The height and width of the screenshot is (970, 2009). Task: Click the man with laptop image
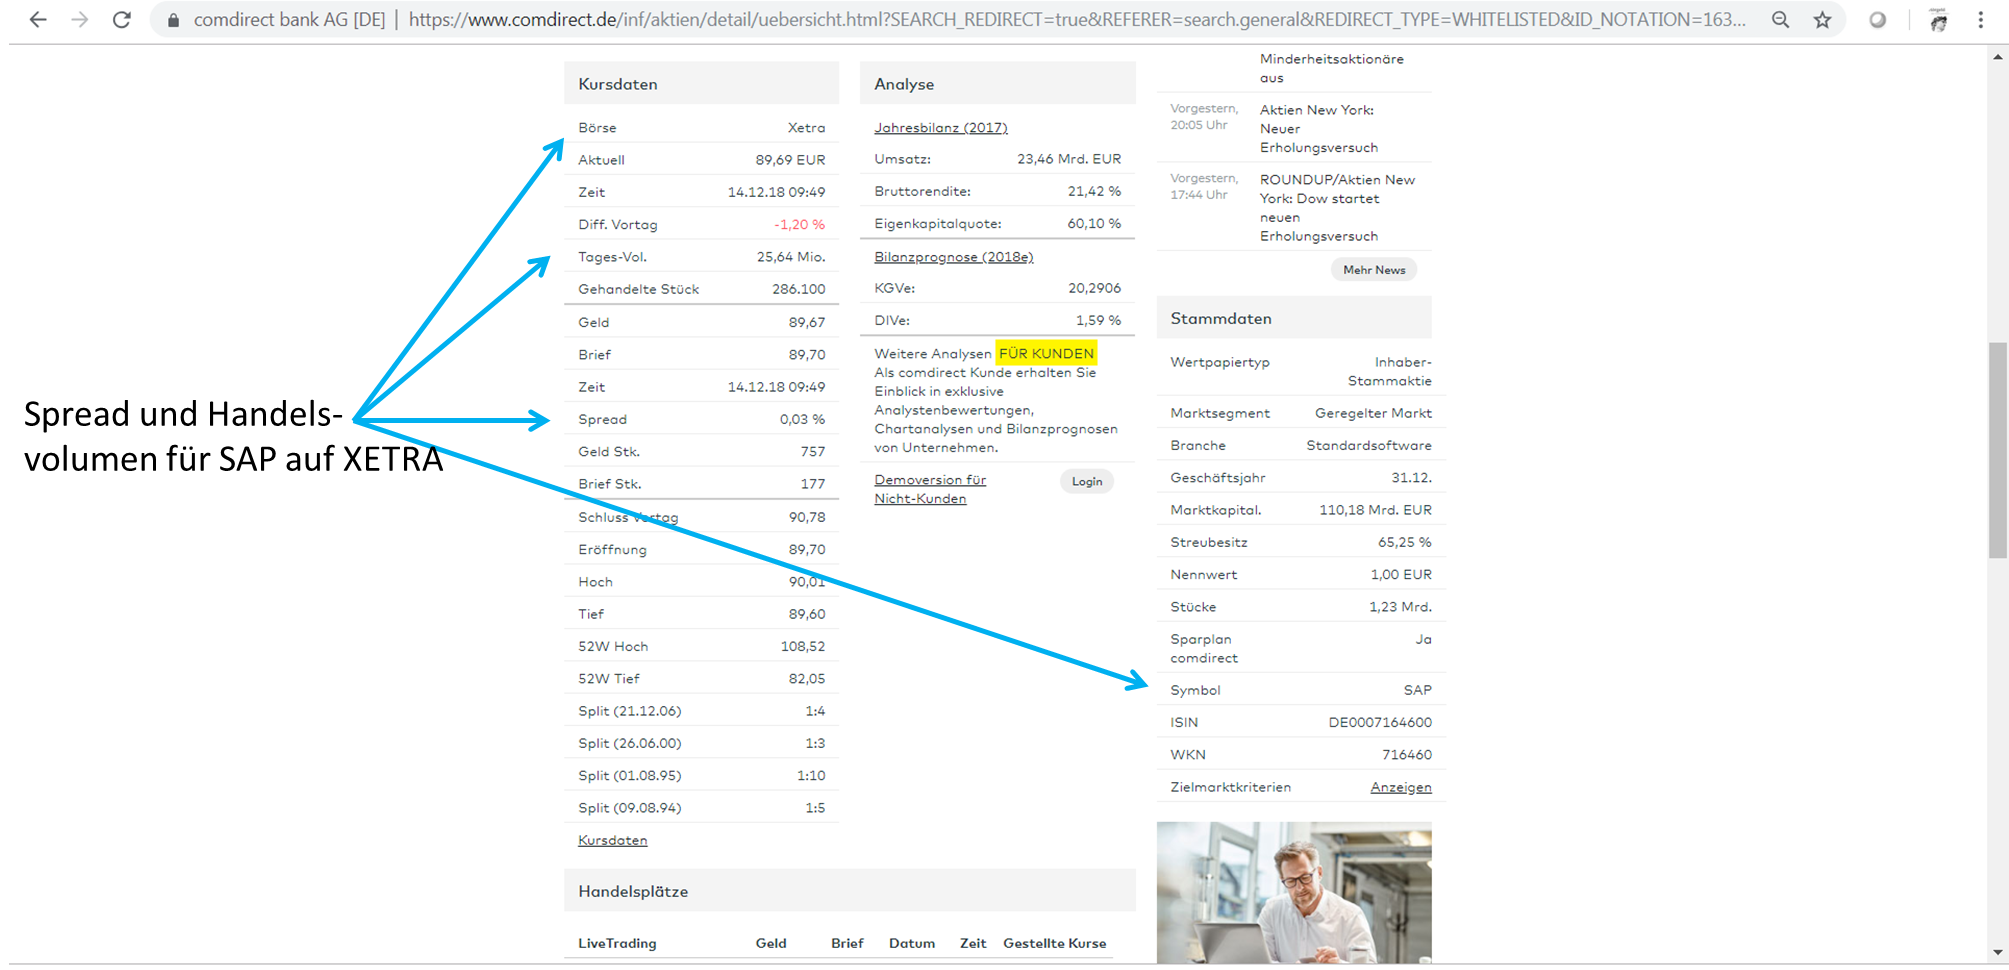tap(1293, 892)
